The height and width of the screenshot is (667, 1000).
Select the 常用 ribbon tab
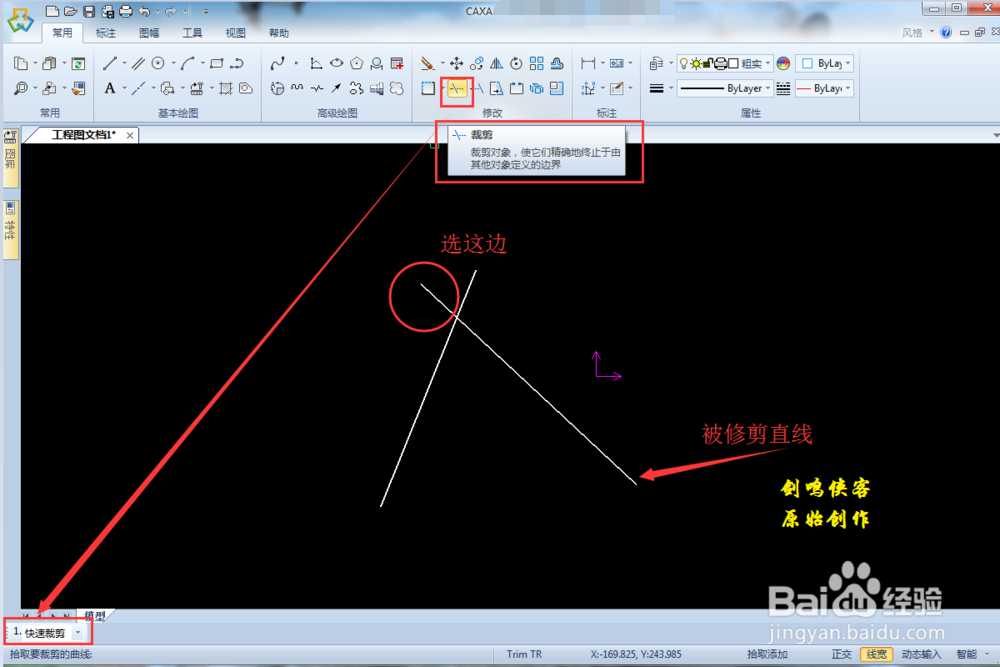[62, 33]
